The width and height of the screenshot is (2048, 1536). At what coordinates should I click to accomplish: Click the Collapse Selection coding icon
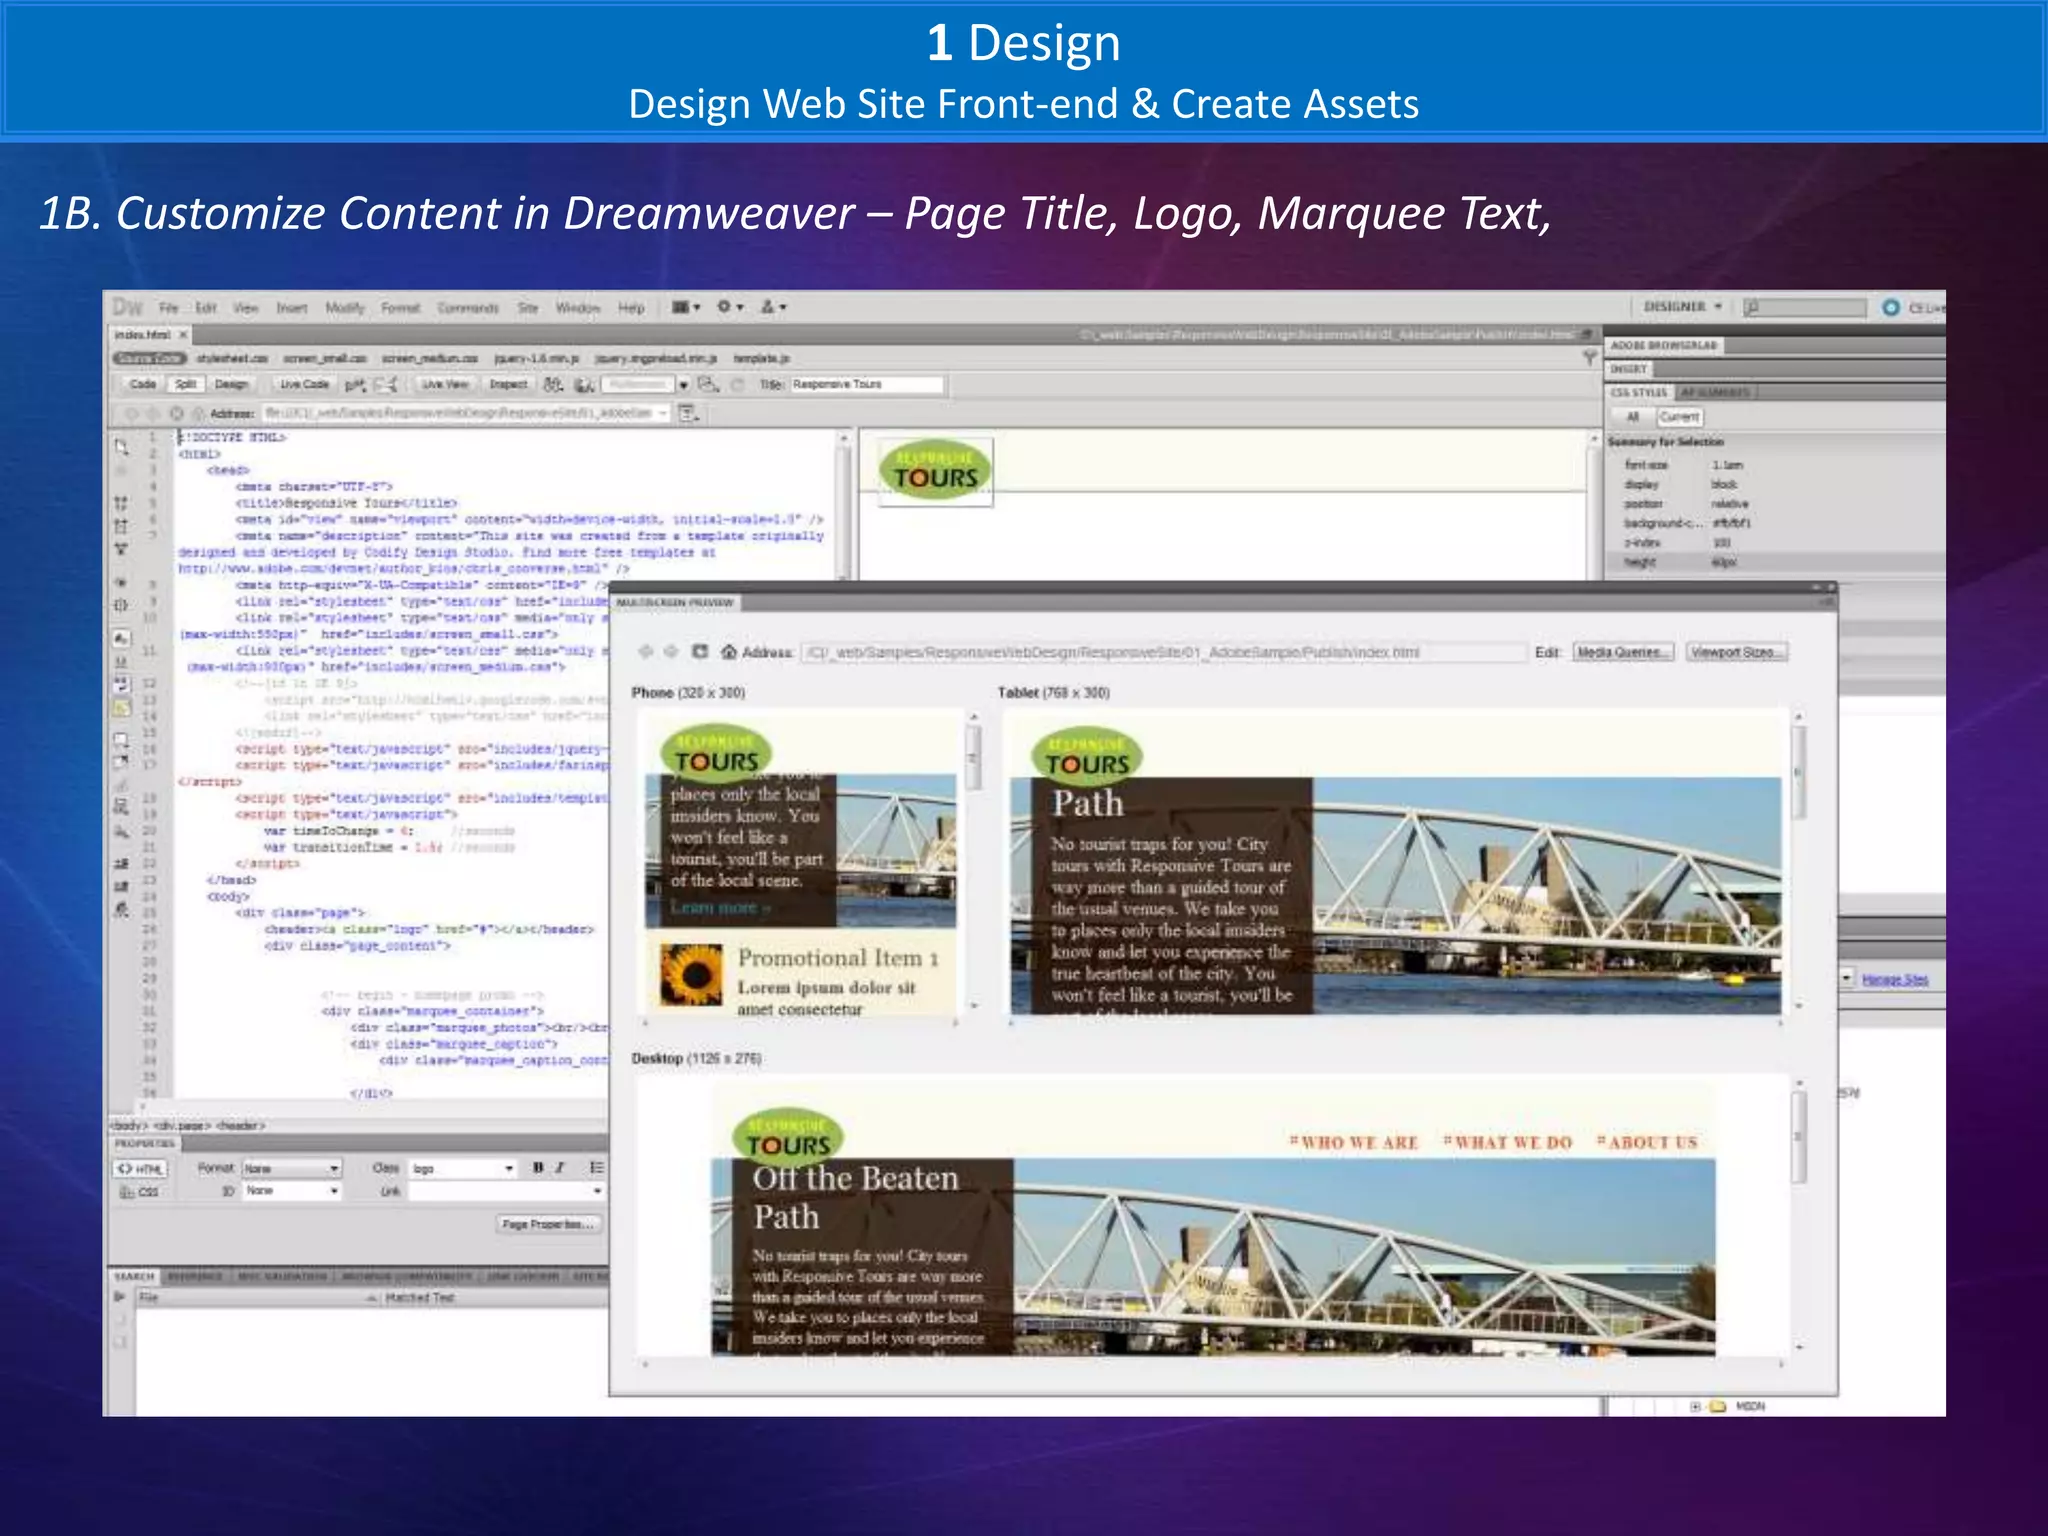click(x=121, y=525)
